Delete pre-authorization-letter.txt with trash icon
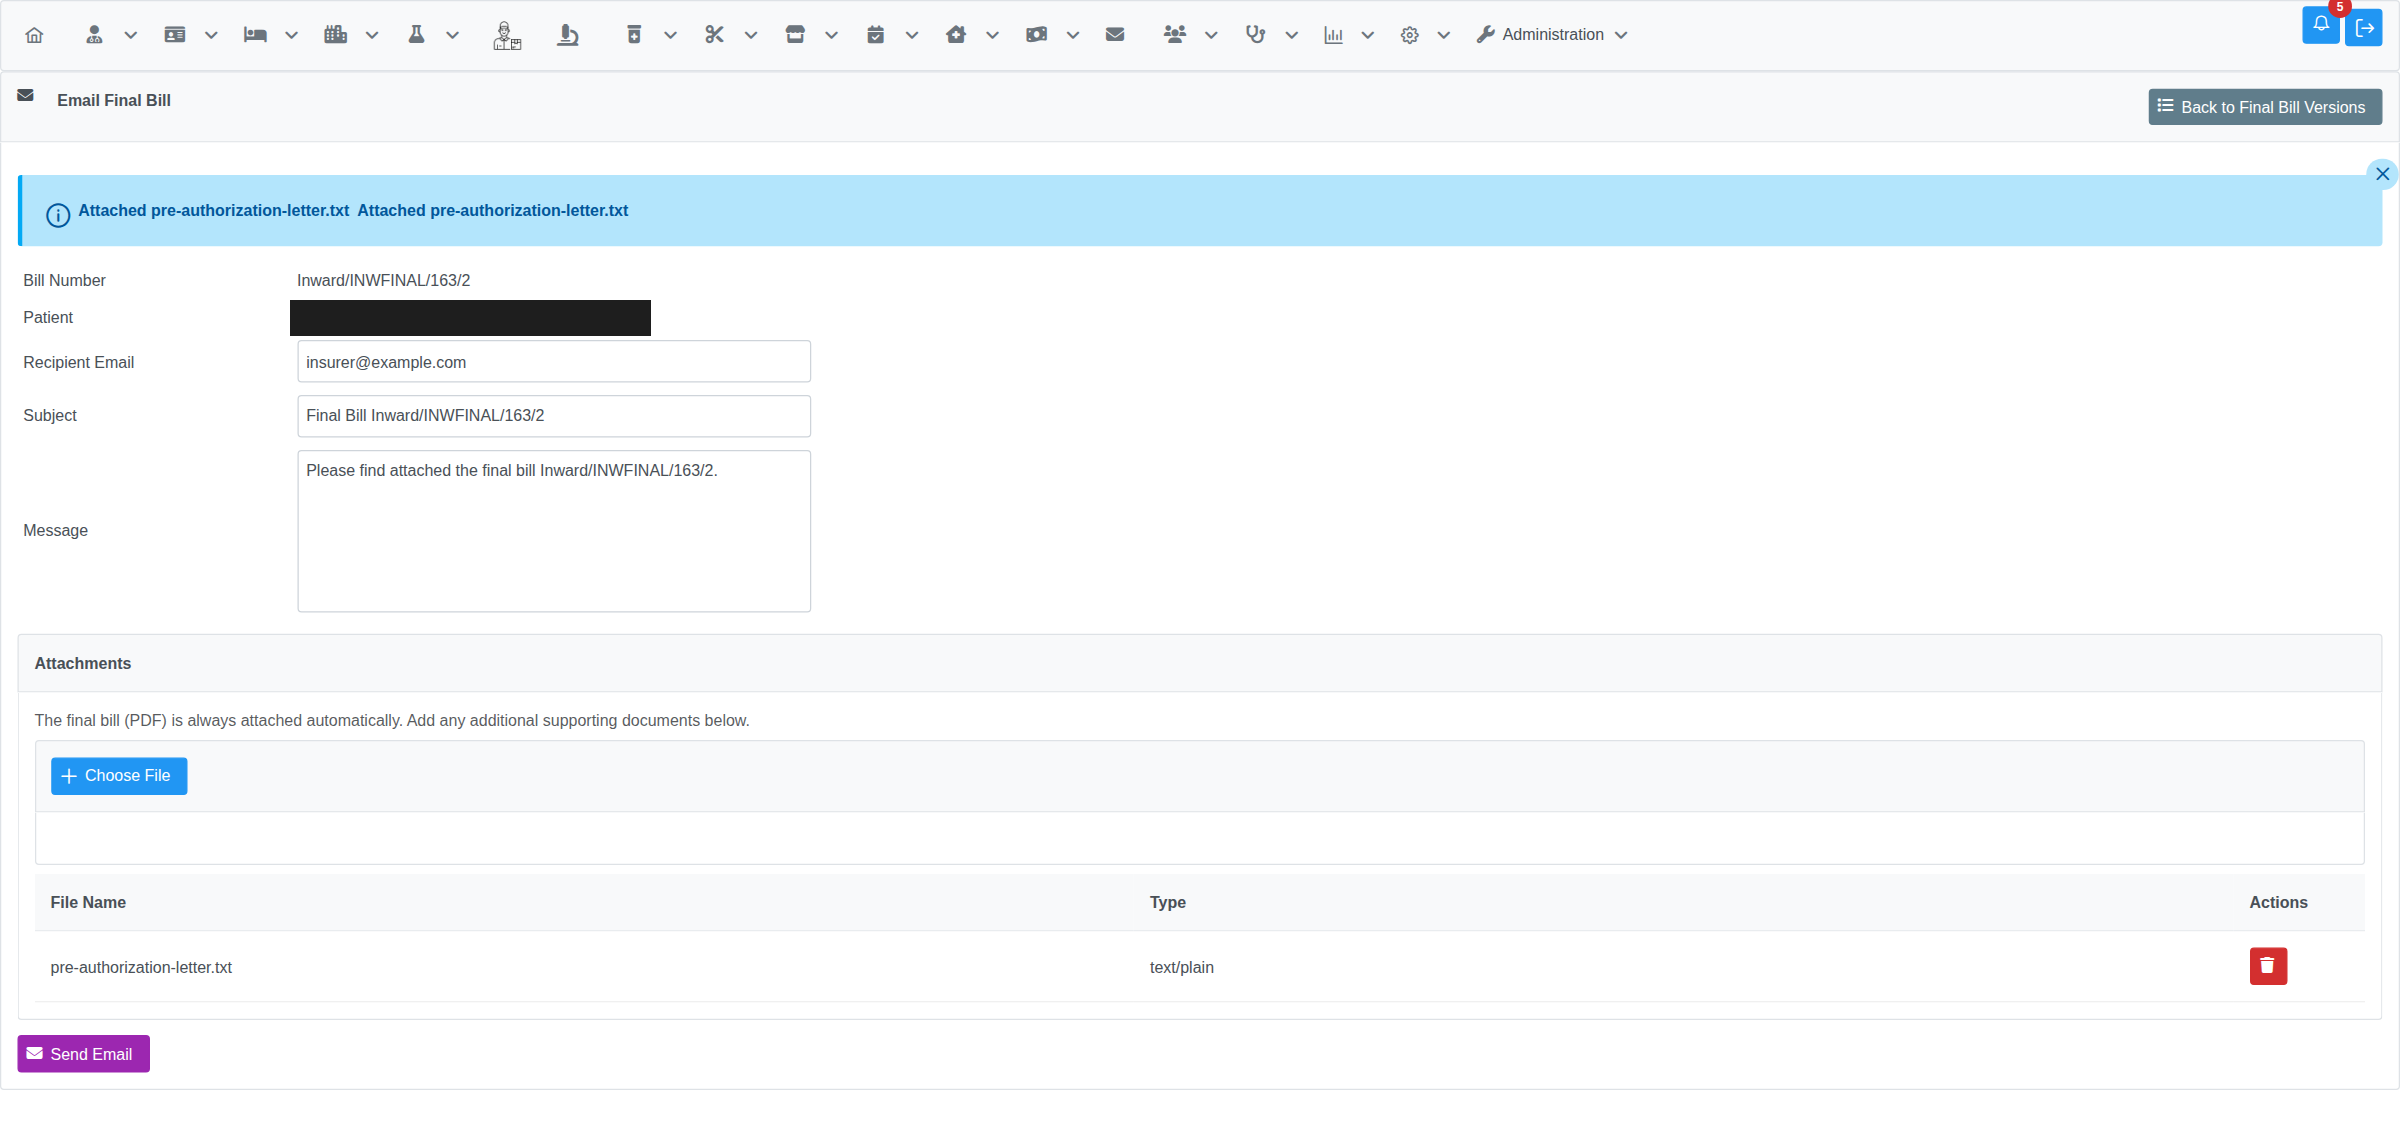 click(x=2268, y=966)
